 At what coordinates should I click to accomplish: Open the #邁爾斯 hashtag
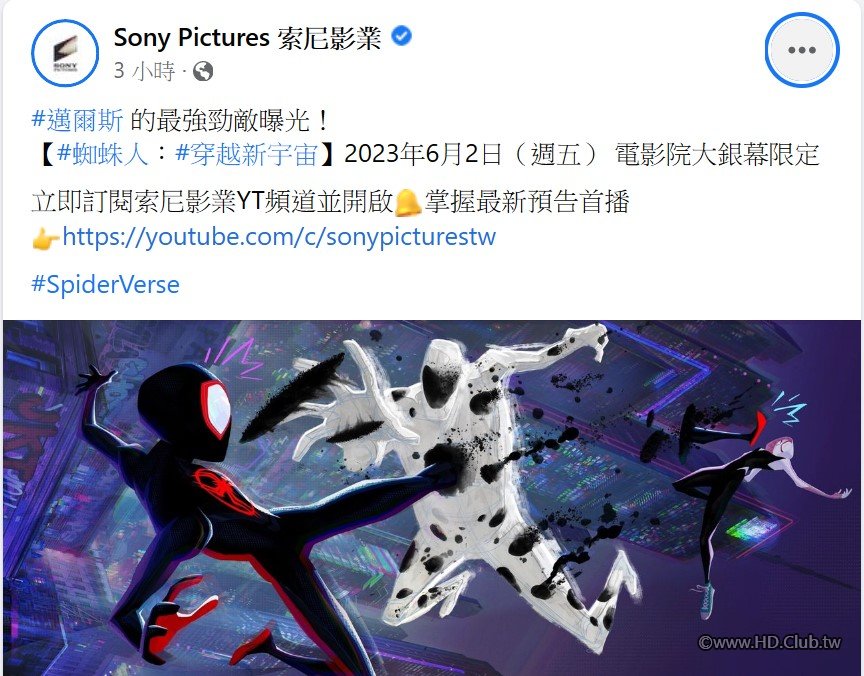[x=78, y=120]
